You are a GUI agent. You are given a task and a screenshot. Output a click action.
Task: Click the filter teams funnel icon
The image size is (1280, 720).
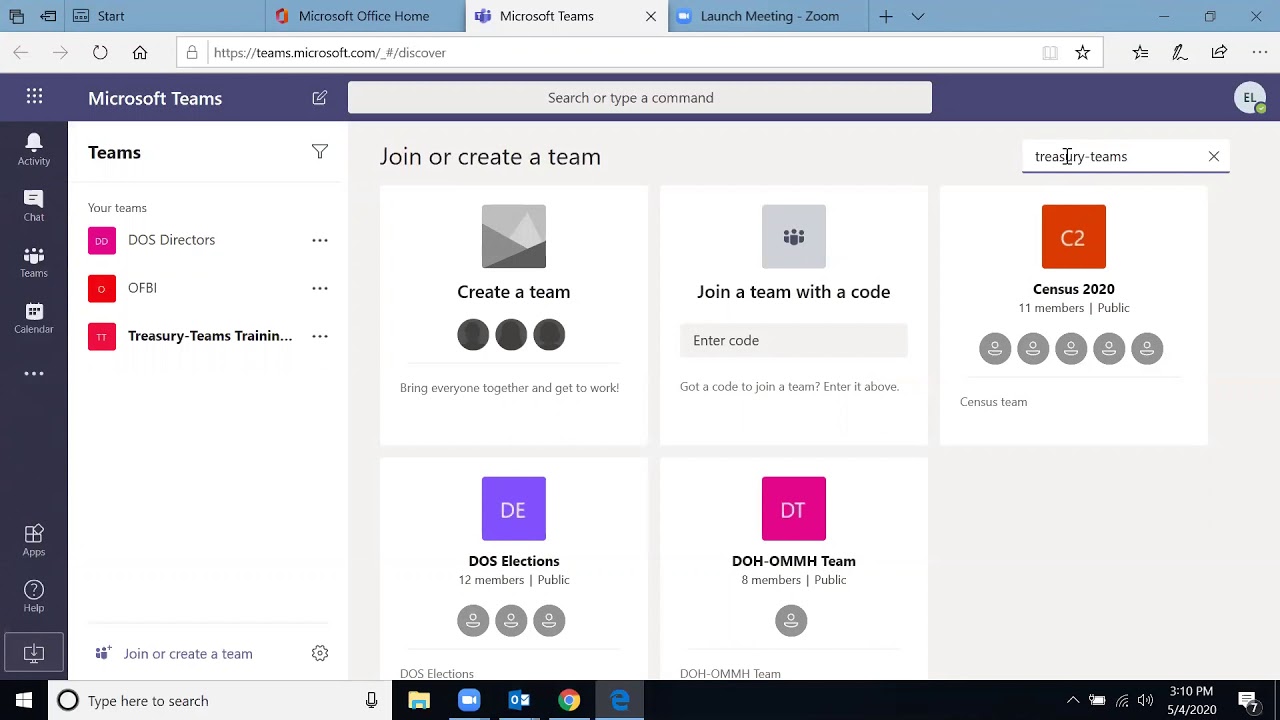coord(320,152)
